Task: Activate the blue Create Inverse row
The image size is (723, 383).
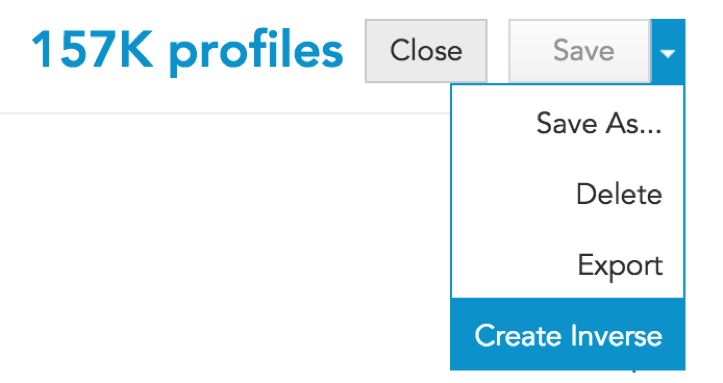Action: pos(568,334)
